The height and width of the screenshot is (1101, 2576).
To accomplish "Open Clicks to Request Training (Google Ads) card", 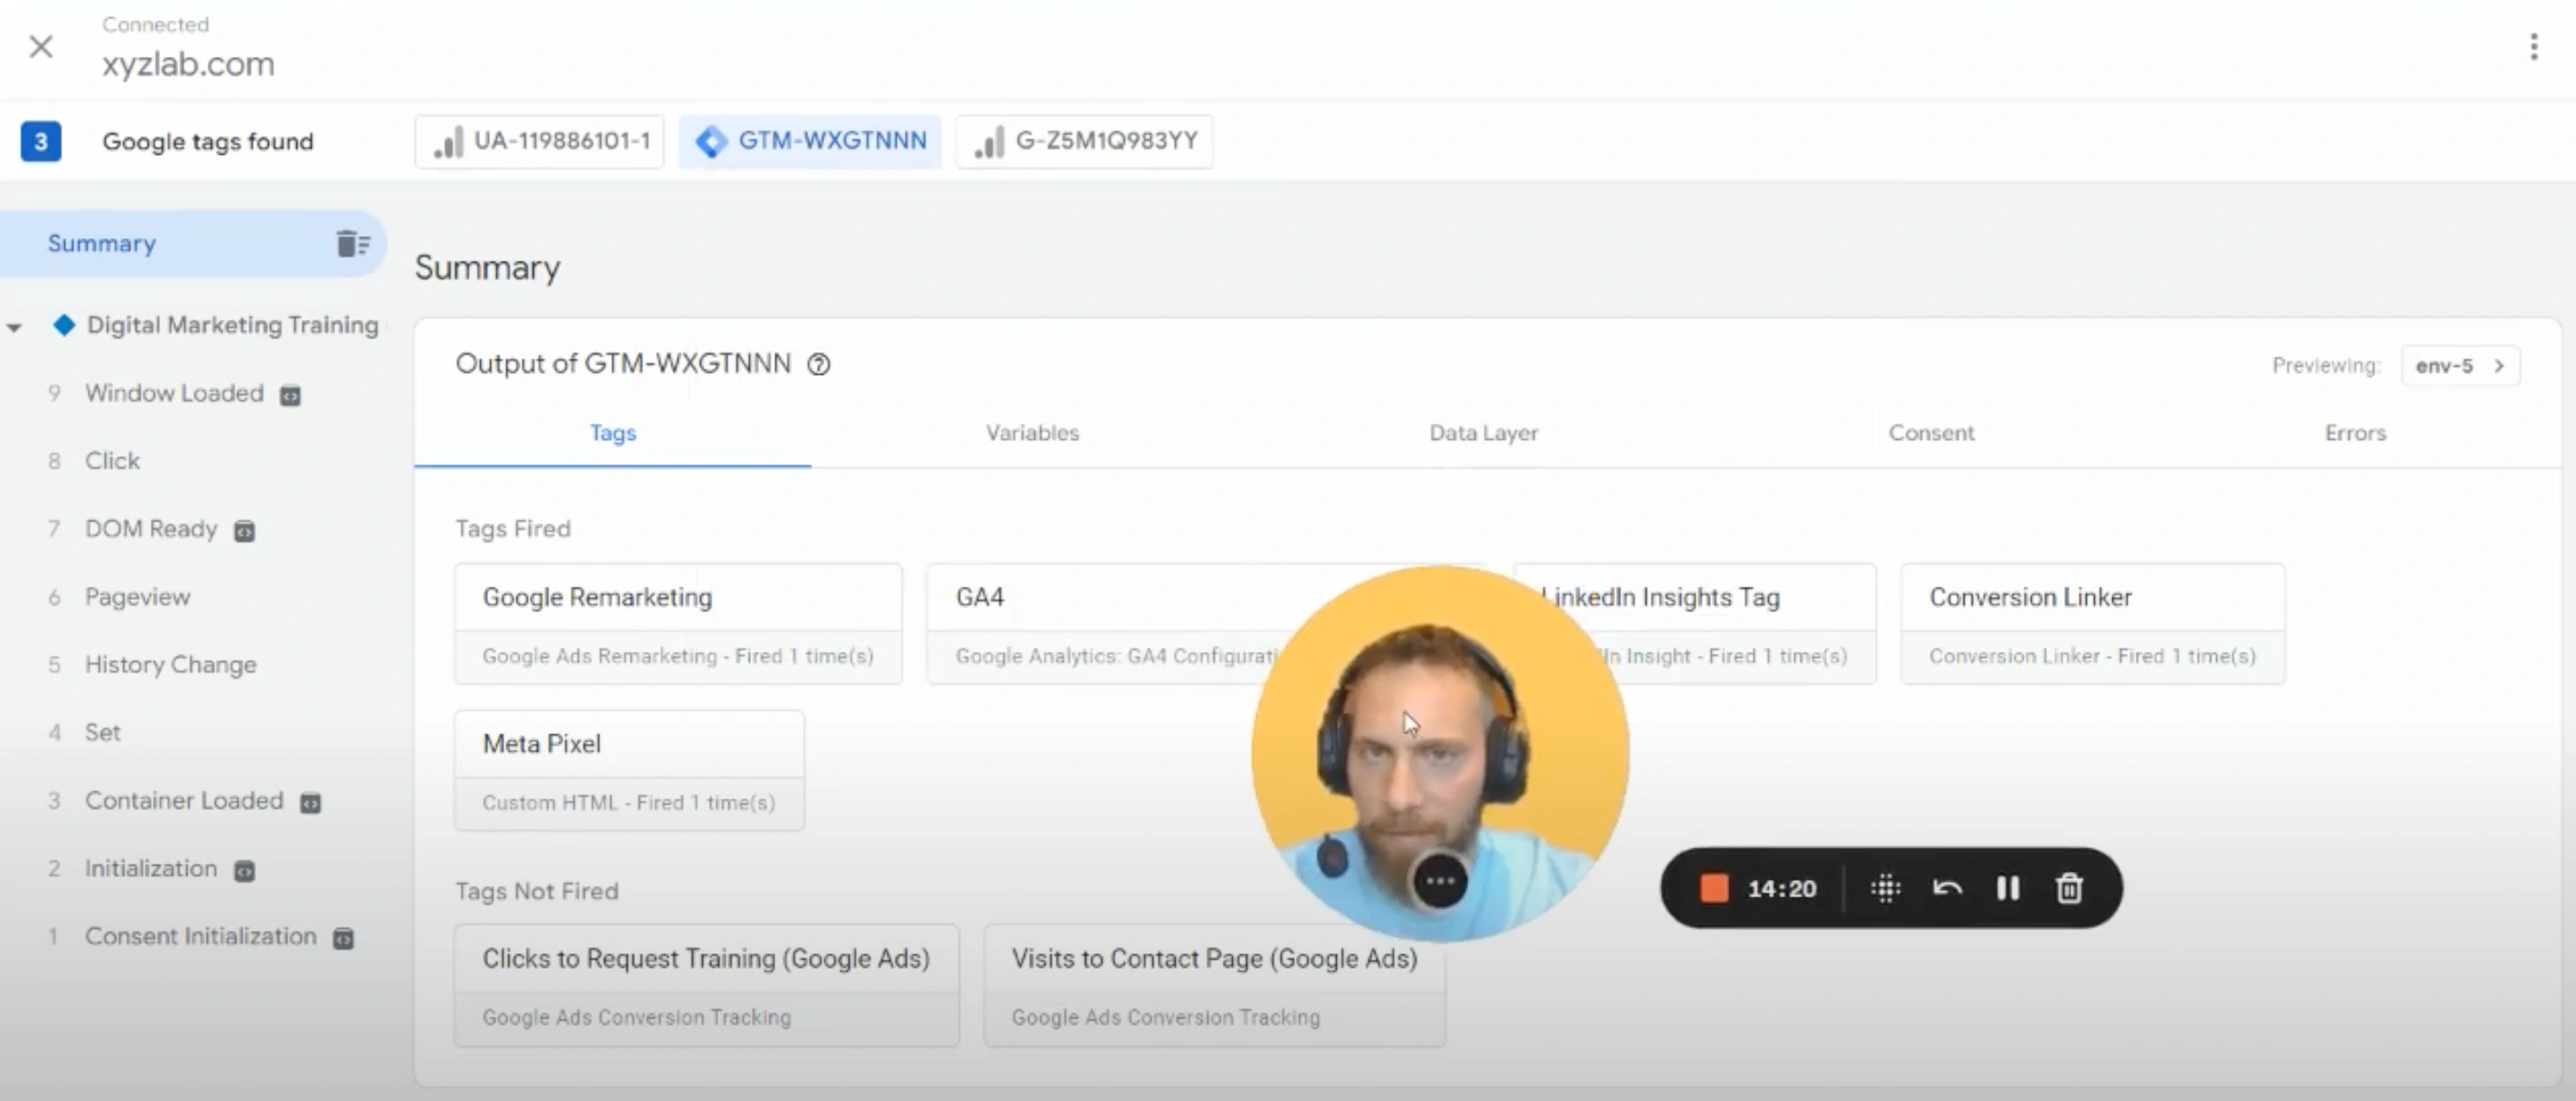I will (x=707, y=986).
